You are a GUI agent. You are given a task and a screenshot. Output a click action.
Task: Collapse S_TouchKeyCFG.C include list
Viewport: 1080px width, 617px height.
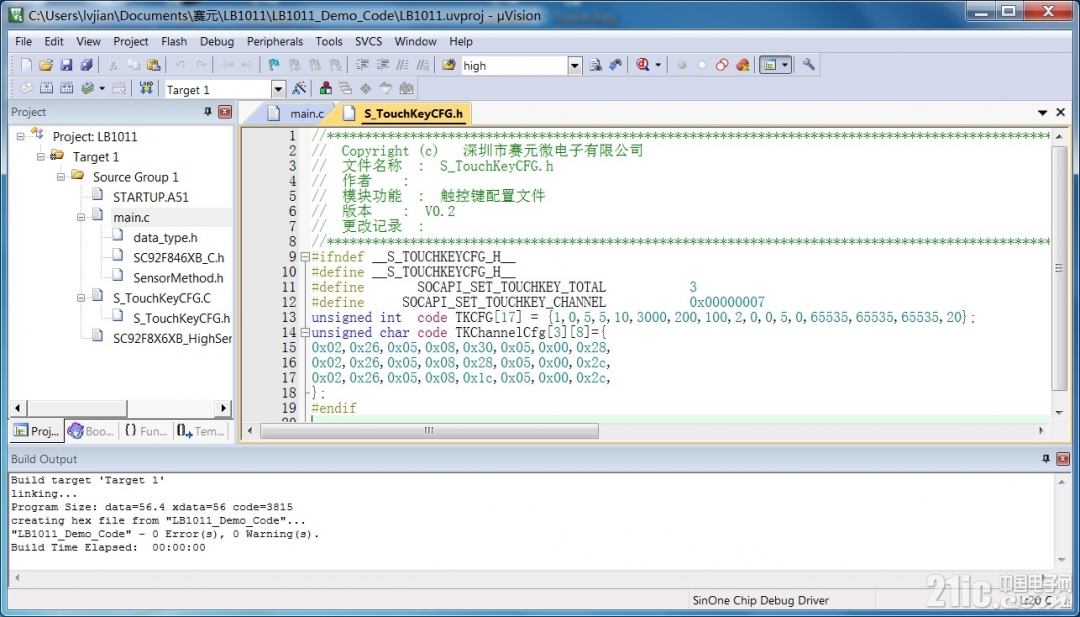click(81, 297)
